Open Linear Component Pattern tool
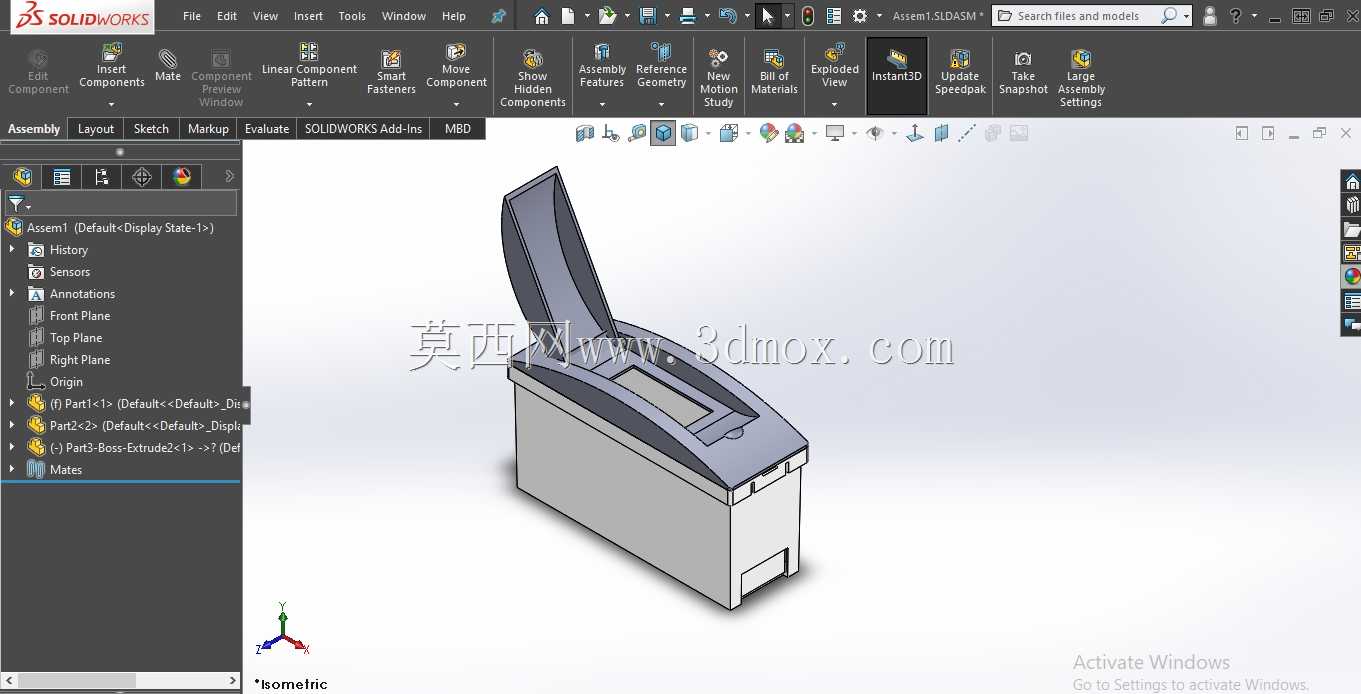 [309, 64]
